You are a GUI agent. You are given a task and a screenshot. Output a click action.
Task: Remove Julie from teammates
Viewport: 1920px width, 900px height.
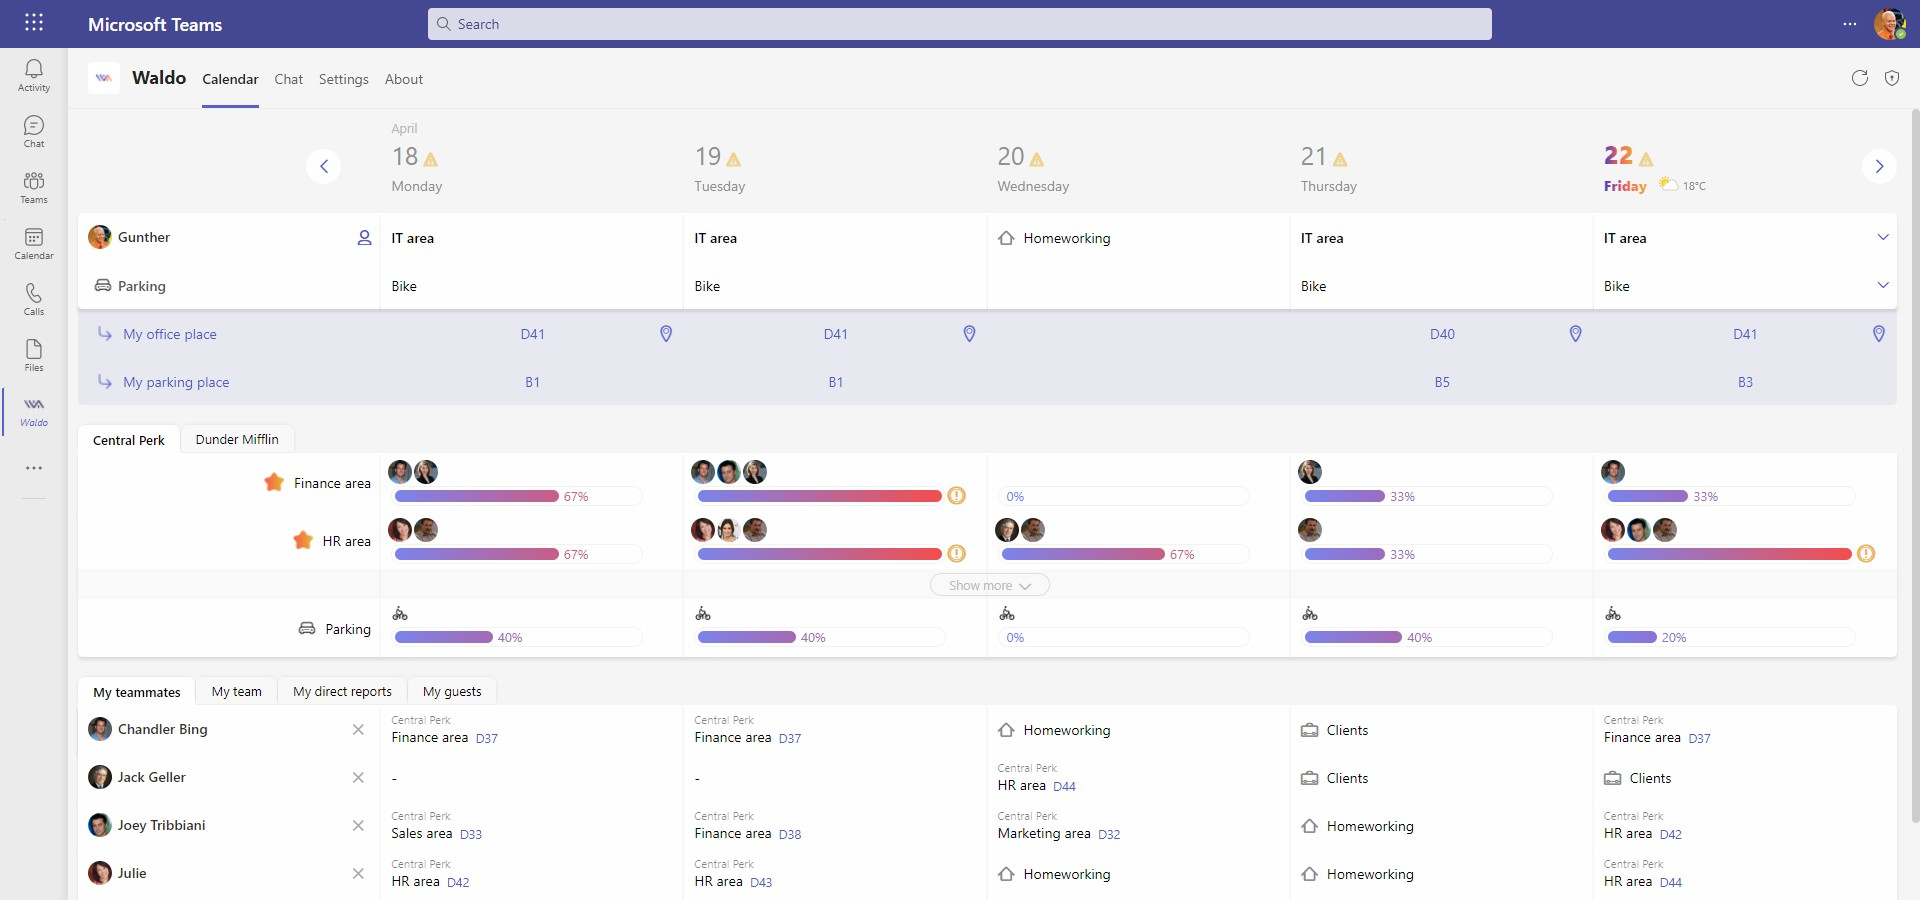[x=358, y=874]
